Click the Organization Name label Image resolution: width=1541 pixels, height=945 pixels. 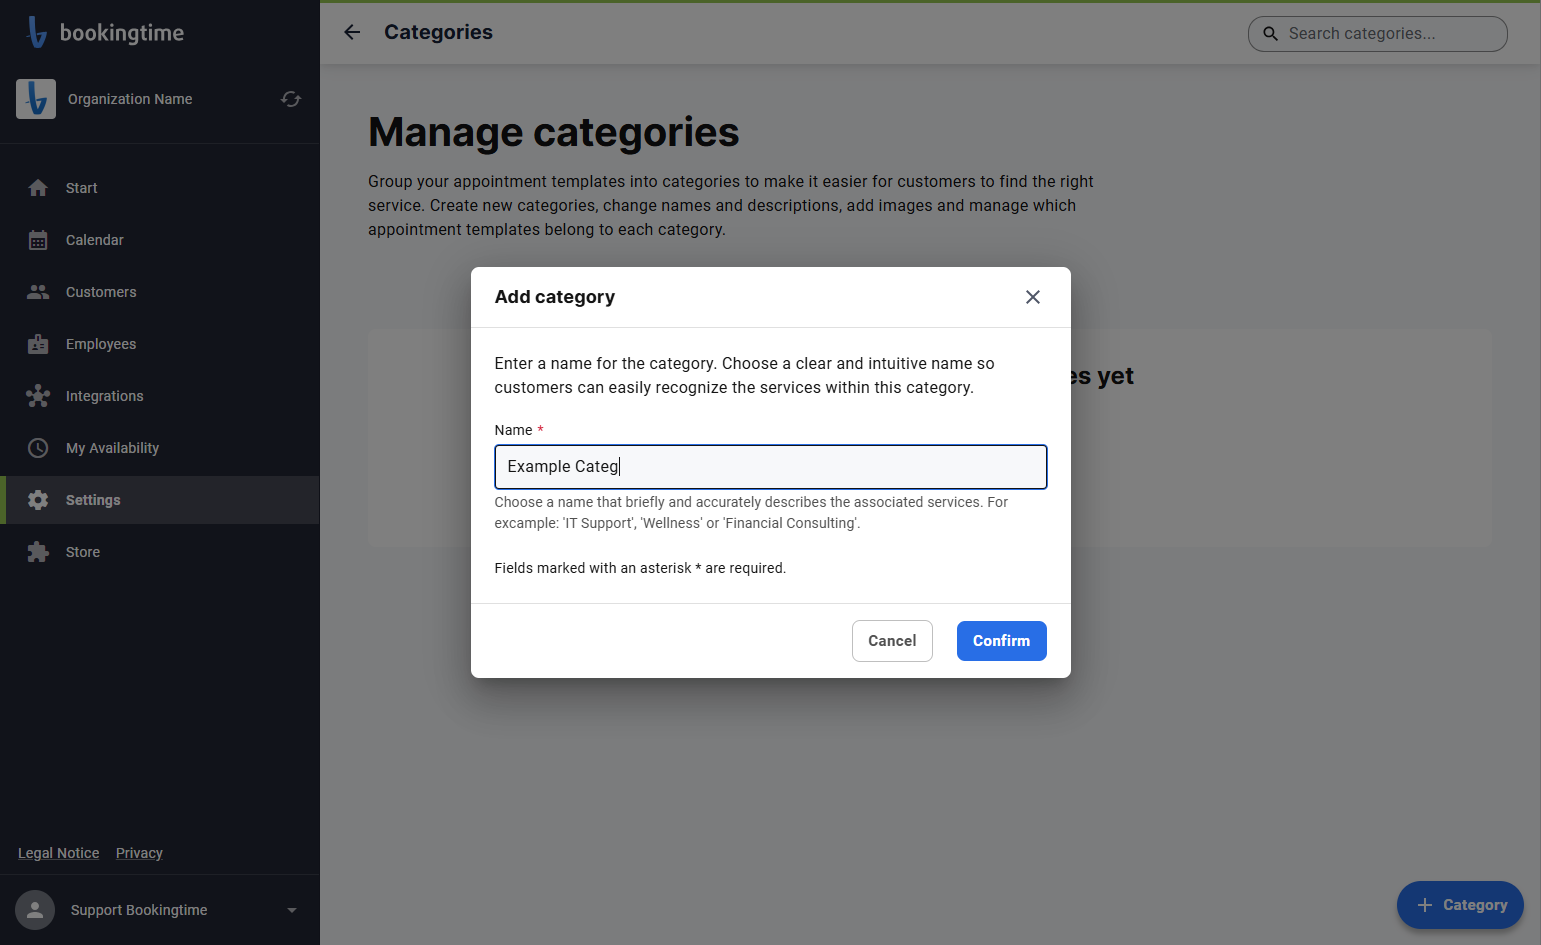click(x=130, y=99)
